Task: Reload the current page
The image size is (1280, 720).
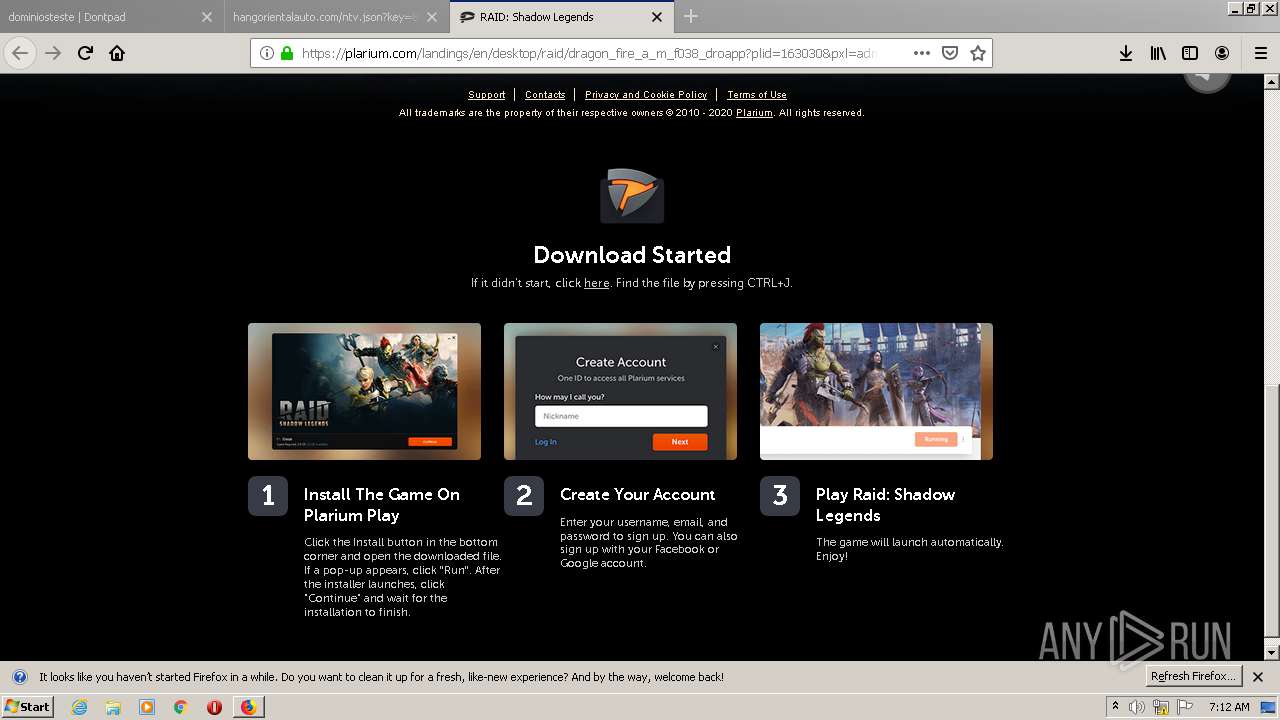Action: [85, 53]
